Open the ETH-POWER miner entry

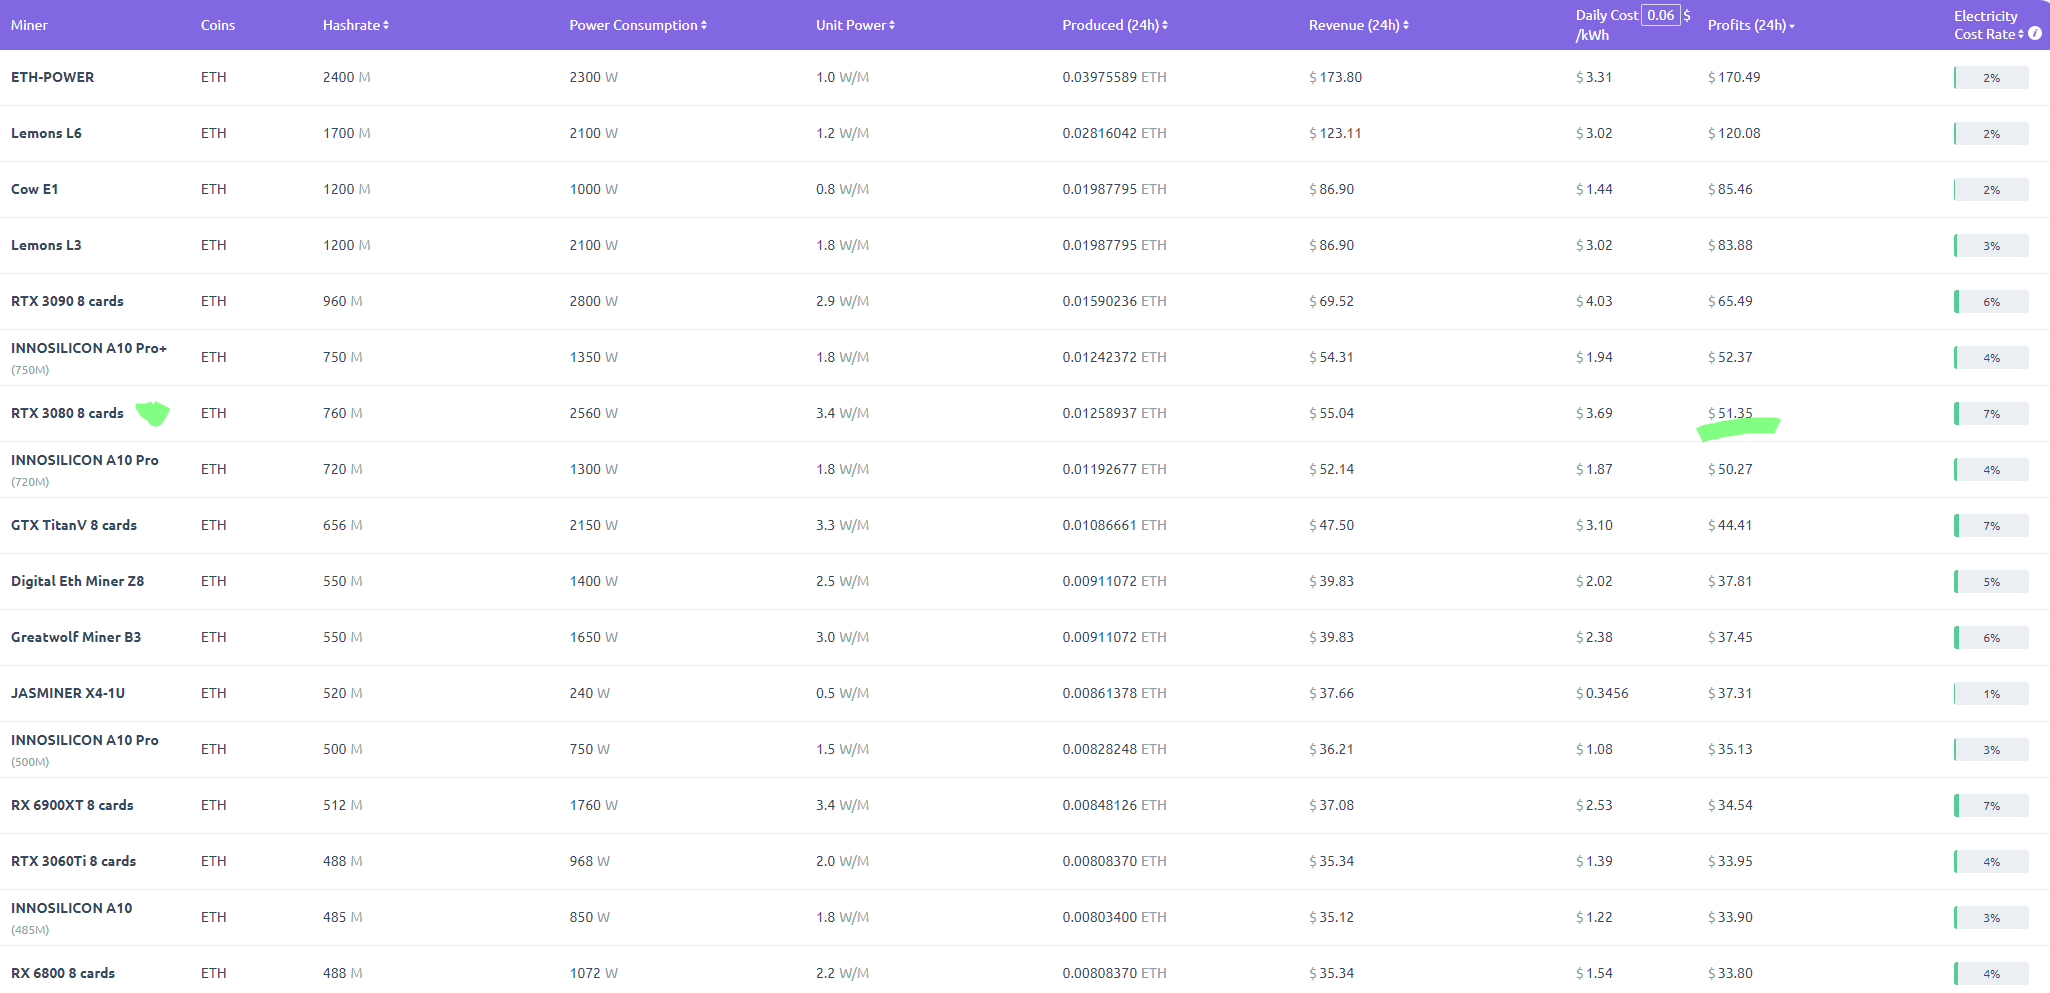pos(53,77)
